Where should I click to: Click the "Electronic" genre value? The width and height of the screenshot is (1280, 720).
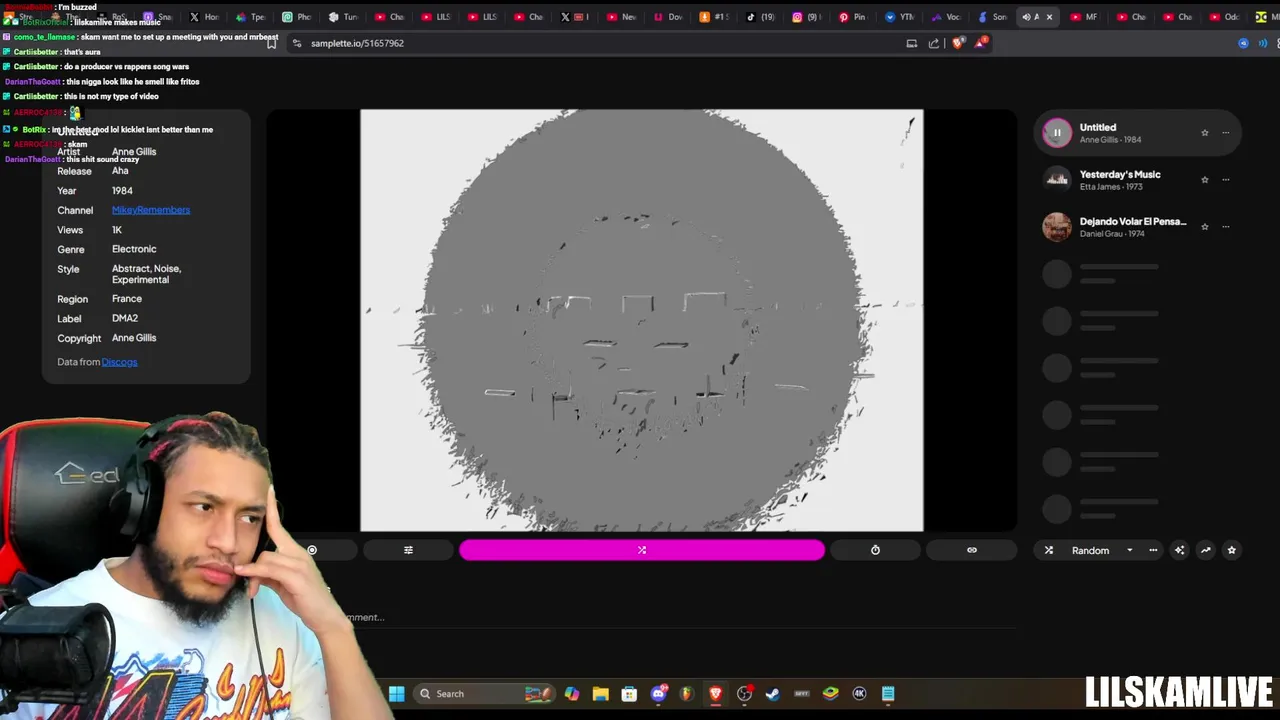point(134,249)
